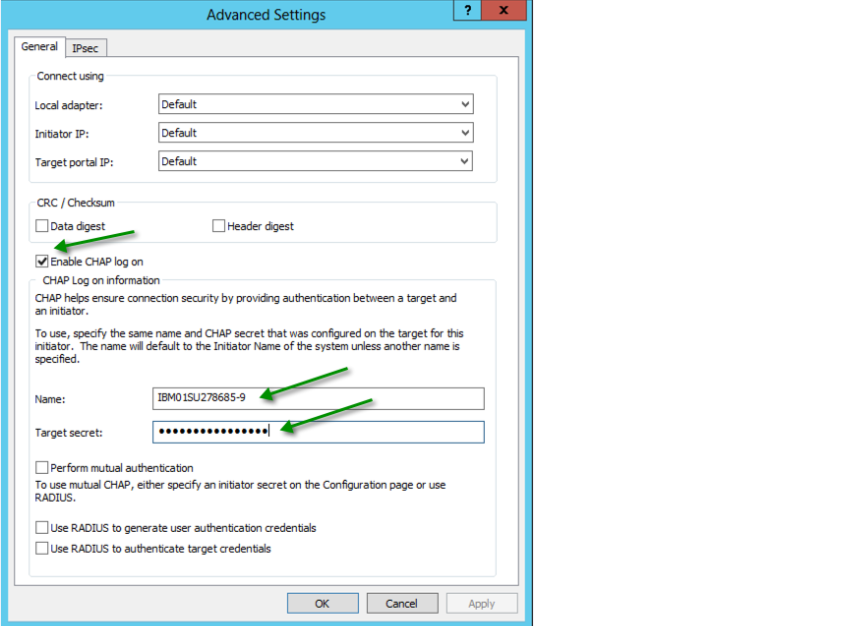
Task: Click the question mark help button
Action: (x=468, y=11)
